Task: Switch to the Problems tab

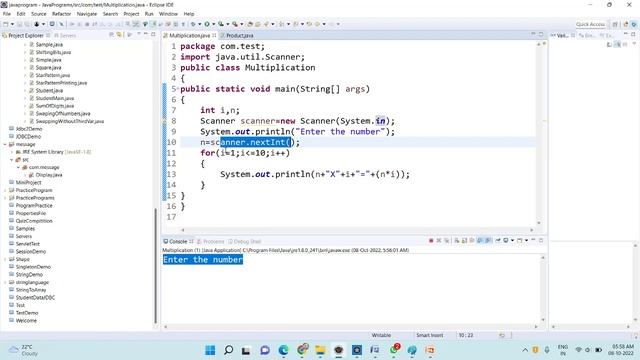Action: [x=210, y=241]
